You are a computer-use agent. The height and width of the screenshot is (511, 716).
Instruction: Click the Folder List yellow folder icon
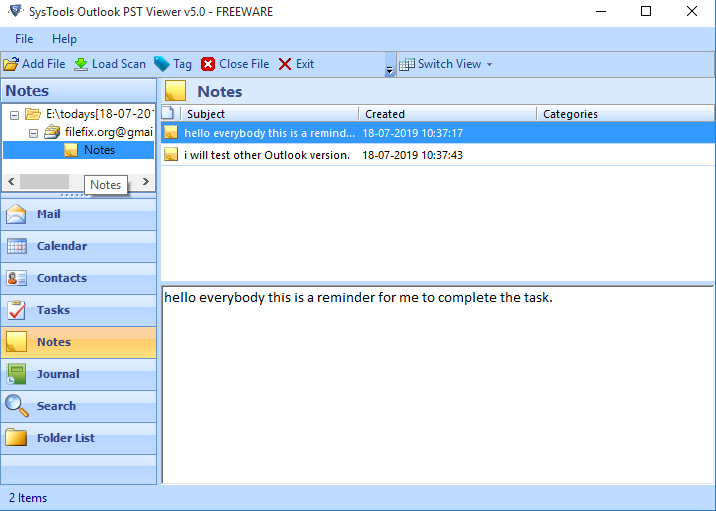(x=16, y=437)
